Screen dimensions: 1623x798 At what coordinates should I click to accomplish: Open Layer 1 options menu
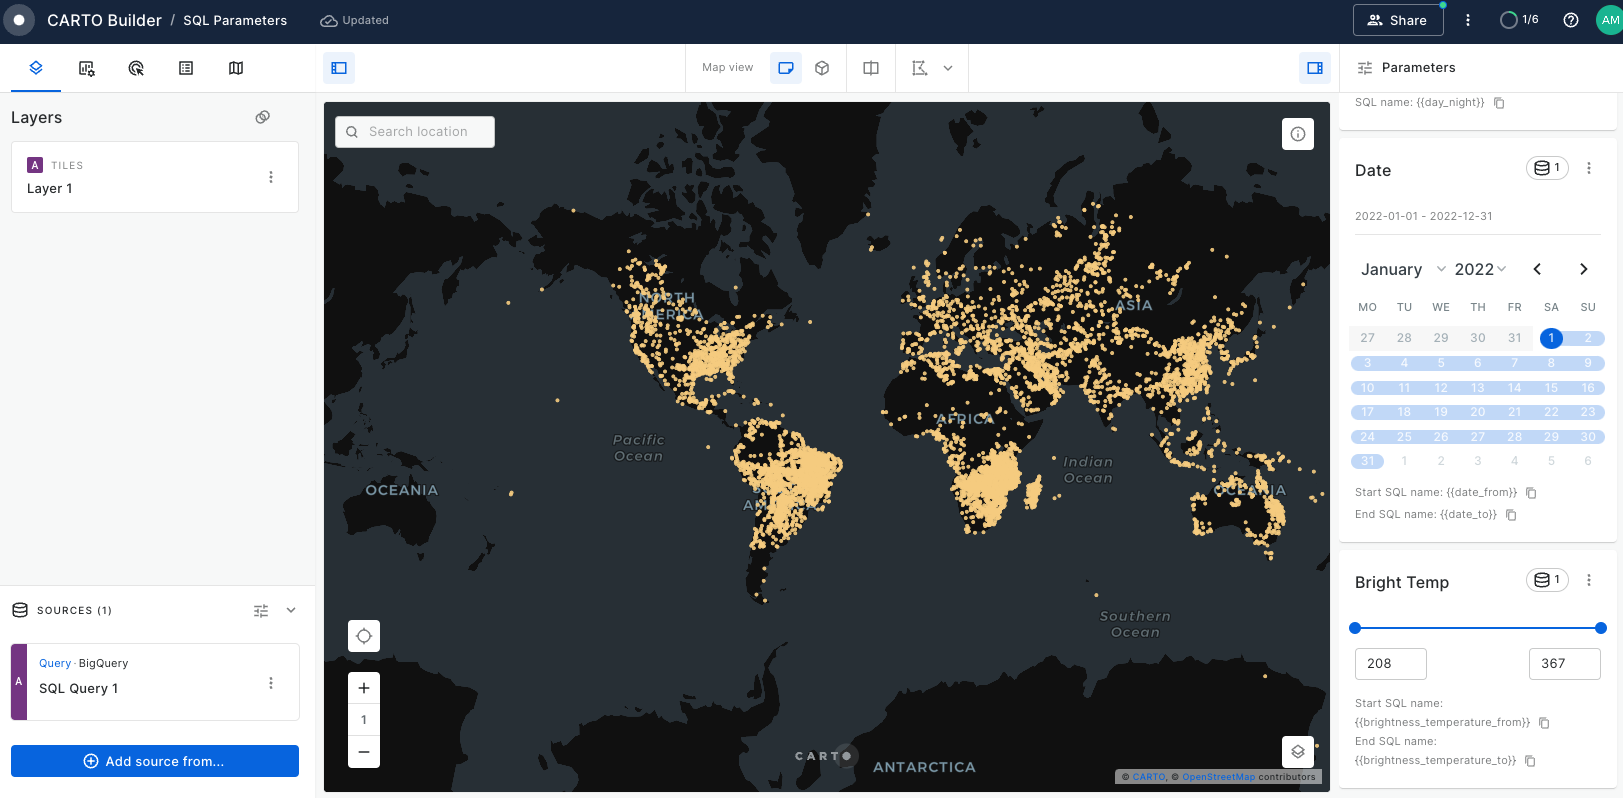point(271,177)
